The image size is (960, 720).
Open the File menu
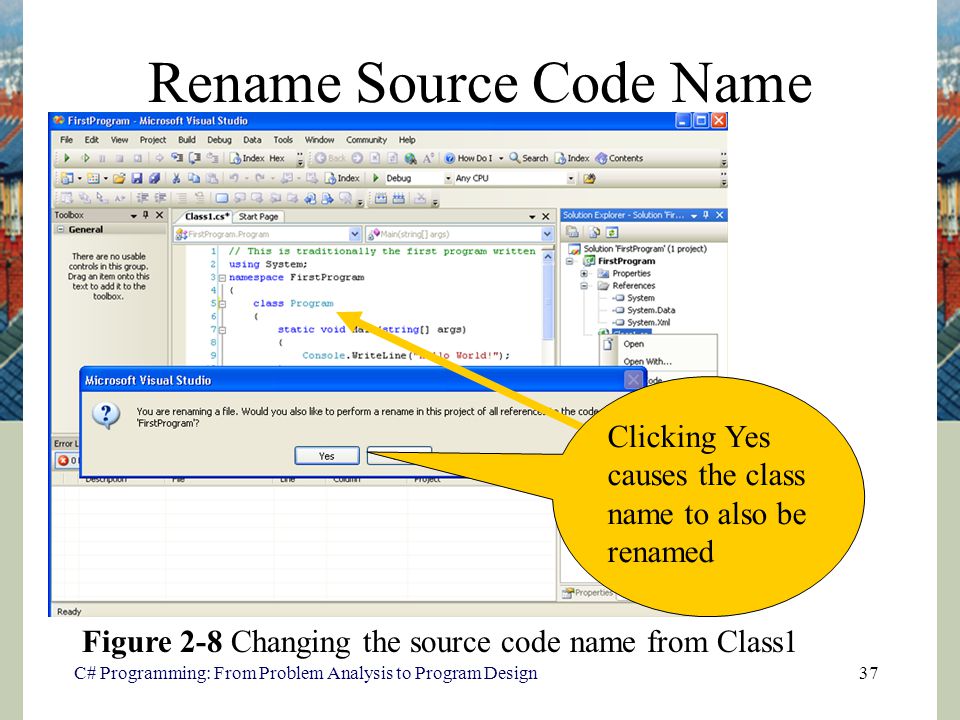click(66, 140)
